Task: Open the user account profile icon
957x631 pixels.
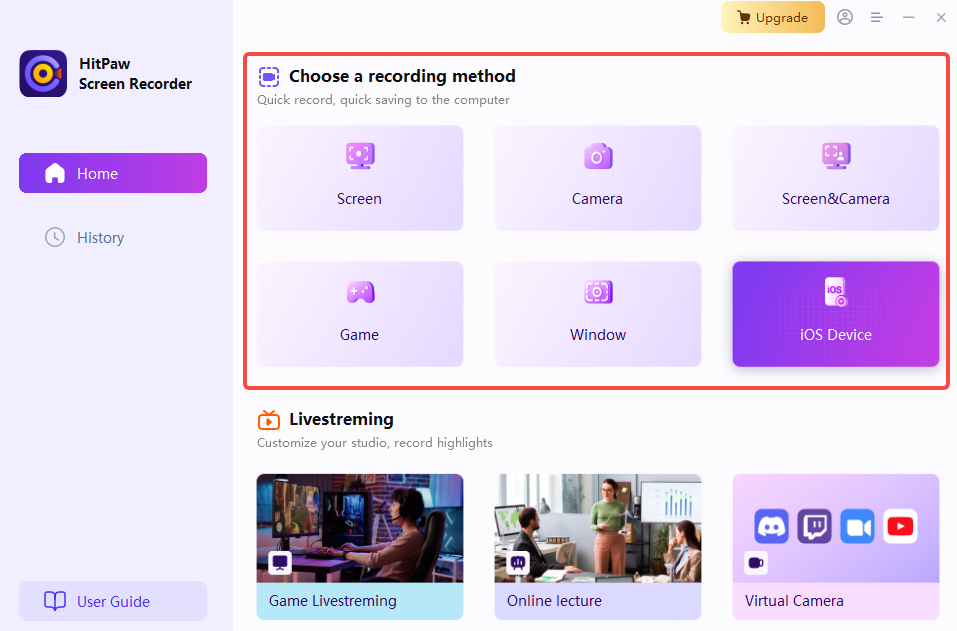Action: point(845,17)
